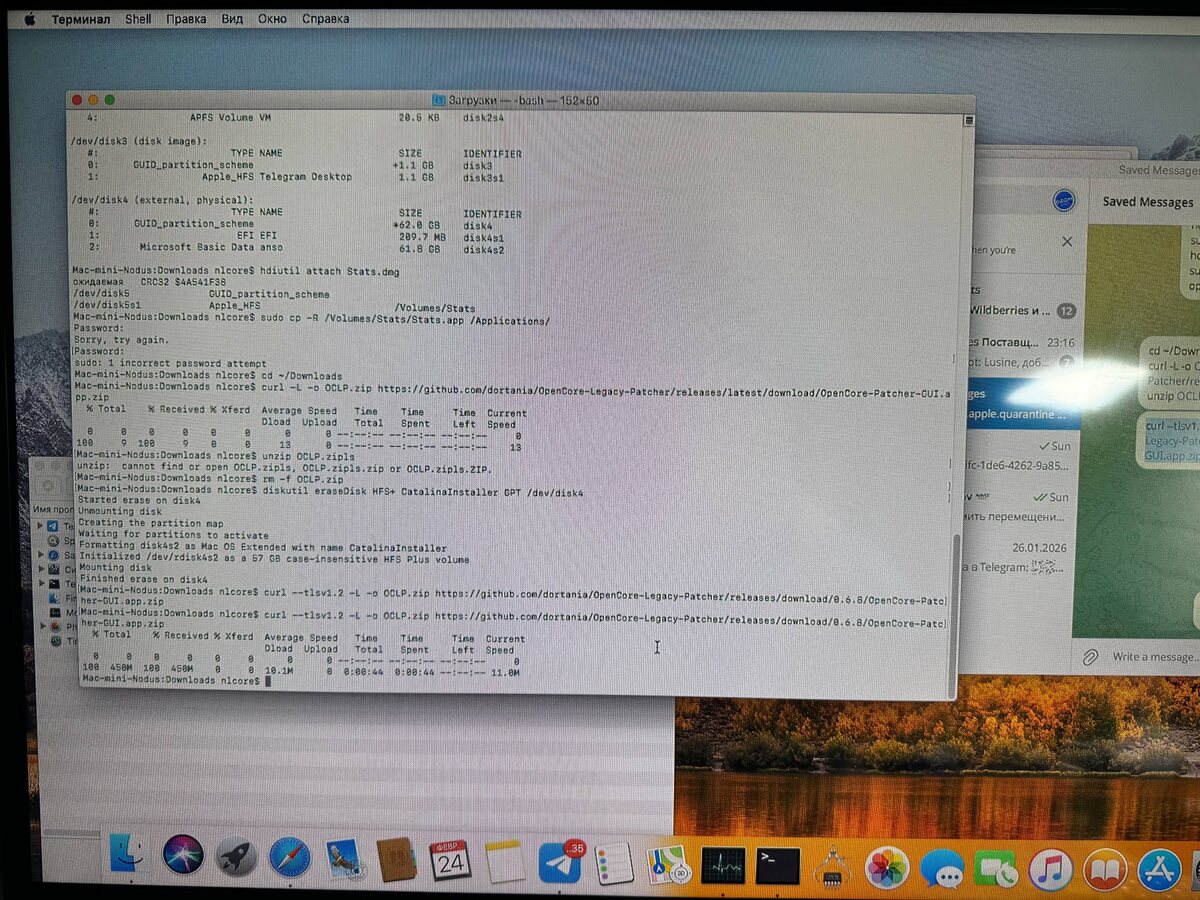Click the Activity Monitor stop-process toolbar button
Screen dimensions: 1200x900
click(x=49, y=485)
